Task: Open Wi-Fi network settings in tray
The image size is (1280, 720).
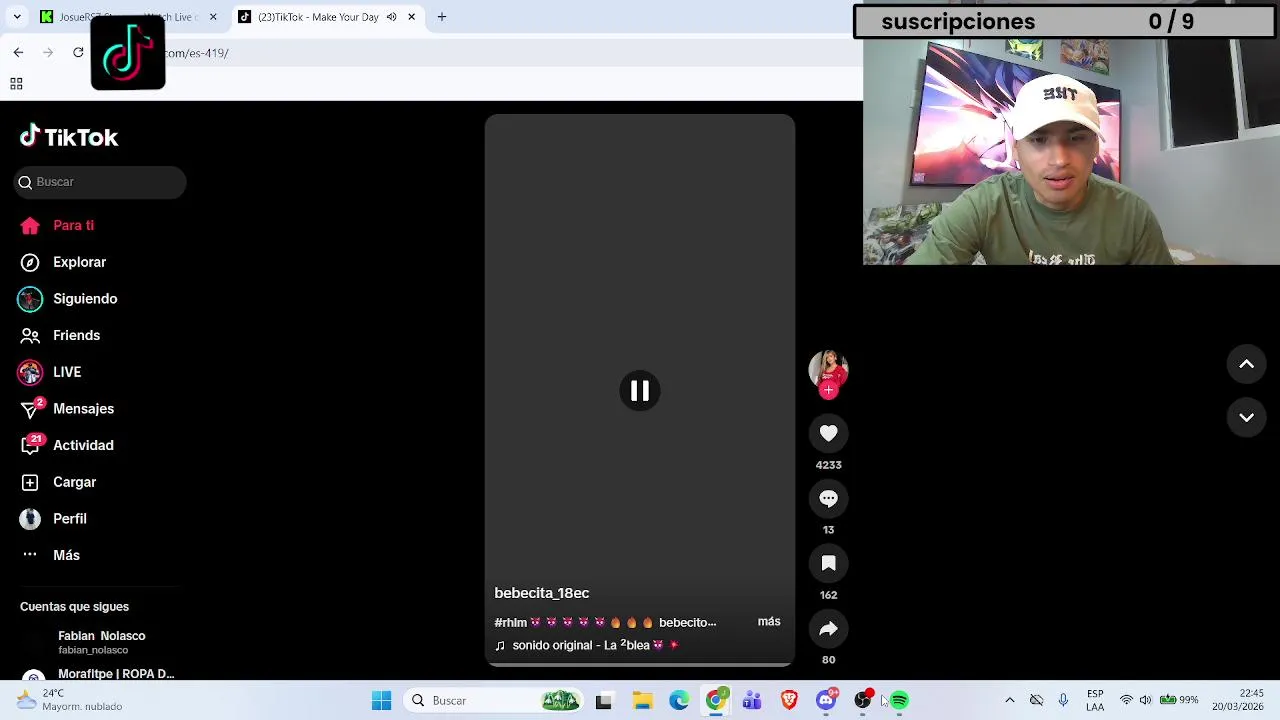Action: coord(1127,700)
